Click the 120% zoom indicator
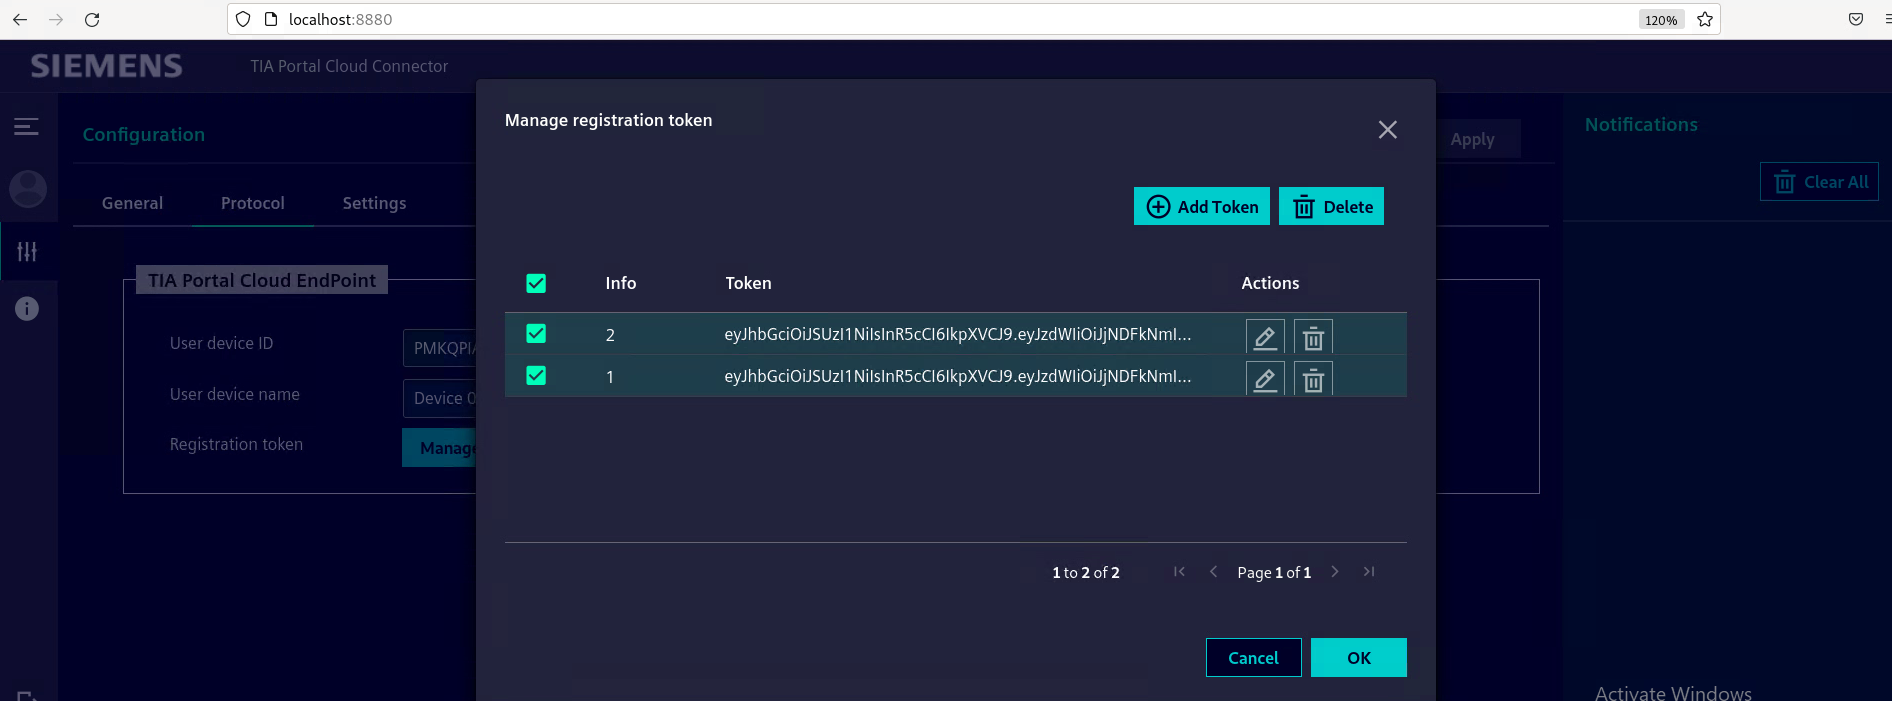The image size is (1892, 701). 1661,19
